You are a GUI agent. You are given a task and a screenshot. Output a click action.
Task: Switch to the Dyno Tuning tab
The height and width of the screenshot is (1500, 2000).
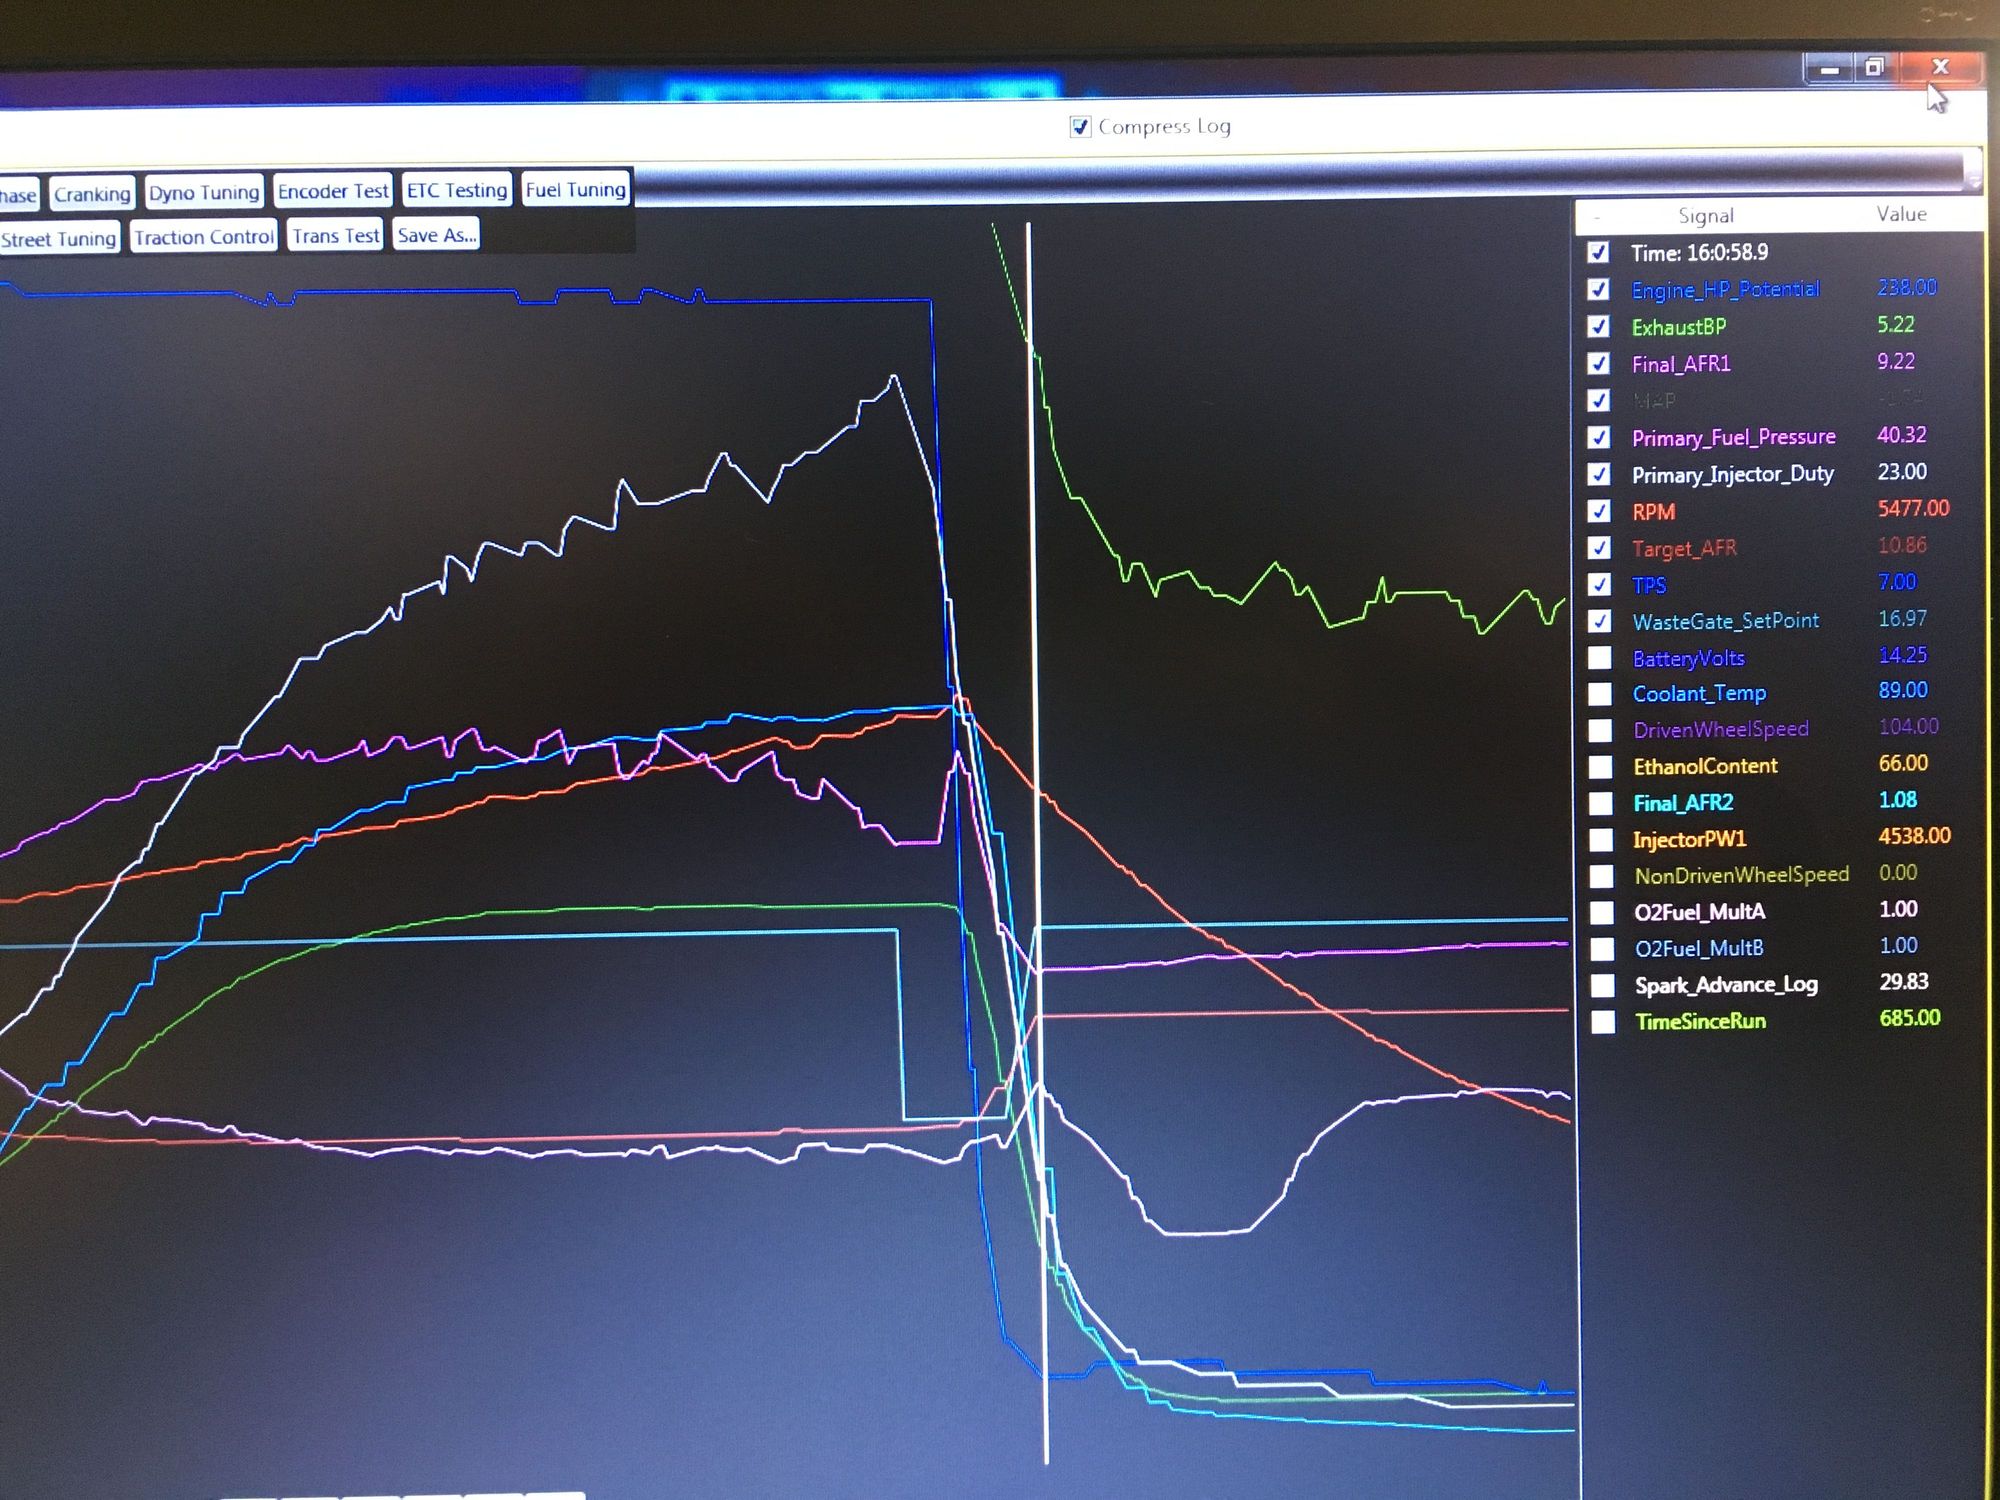[x=204, y=192]
